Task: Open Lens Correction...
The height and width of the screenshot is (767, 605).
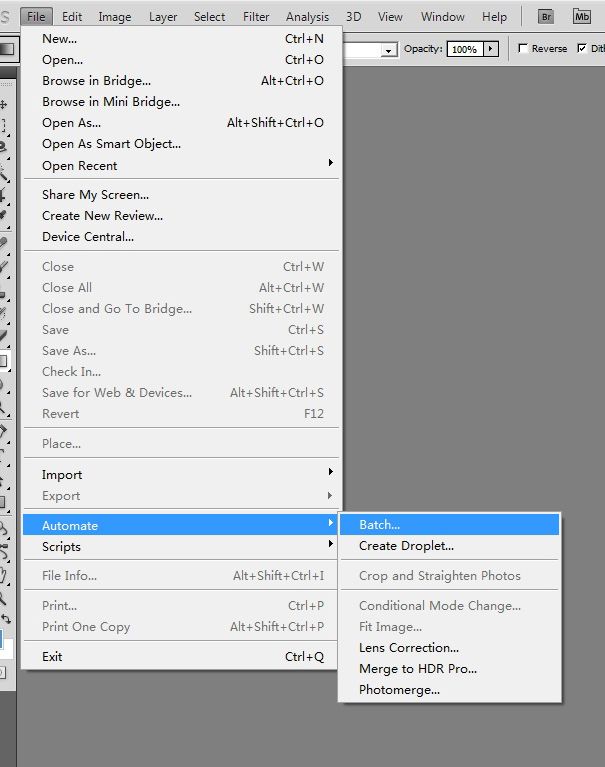Action: [449, 648]
